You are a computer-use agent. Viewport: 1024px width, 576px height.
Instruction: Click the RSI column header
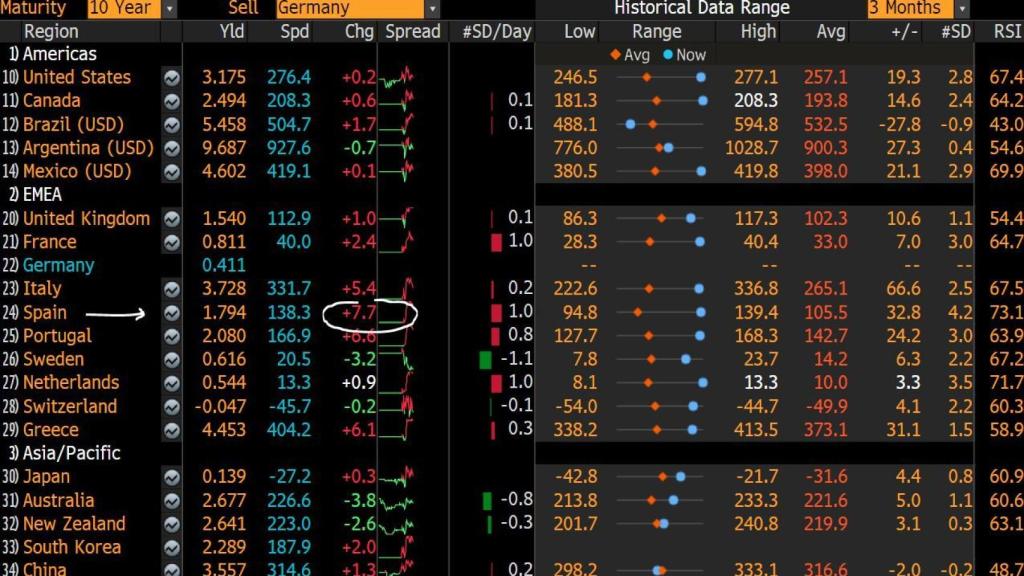pyautogui.click(x=1005, y=31)
